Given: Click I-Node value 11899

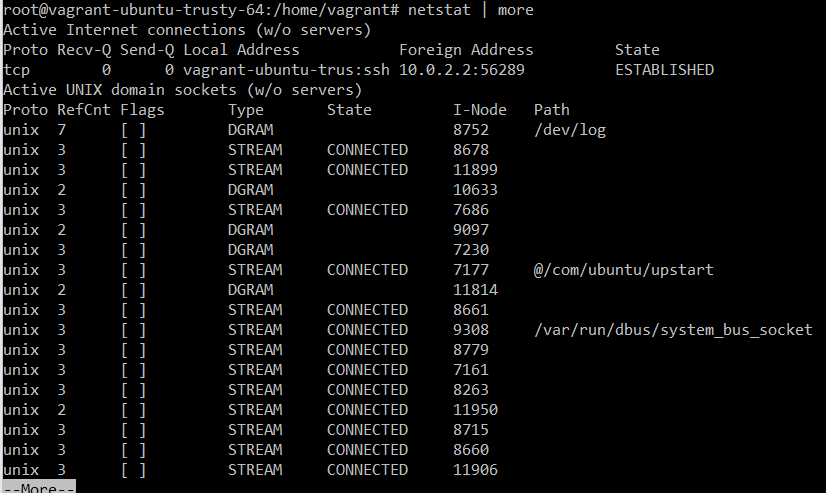Looking at the screenshot, I should pos(475,170).
